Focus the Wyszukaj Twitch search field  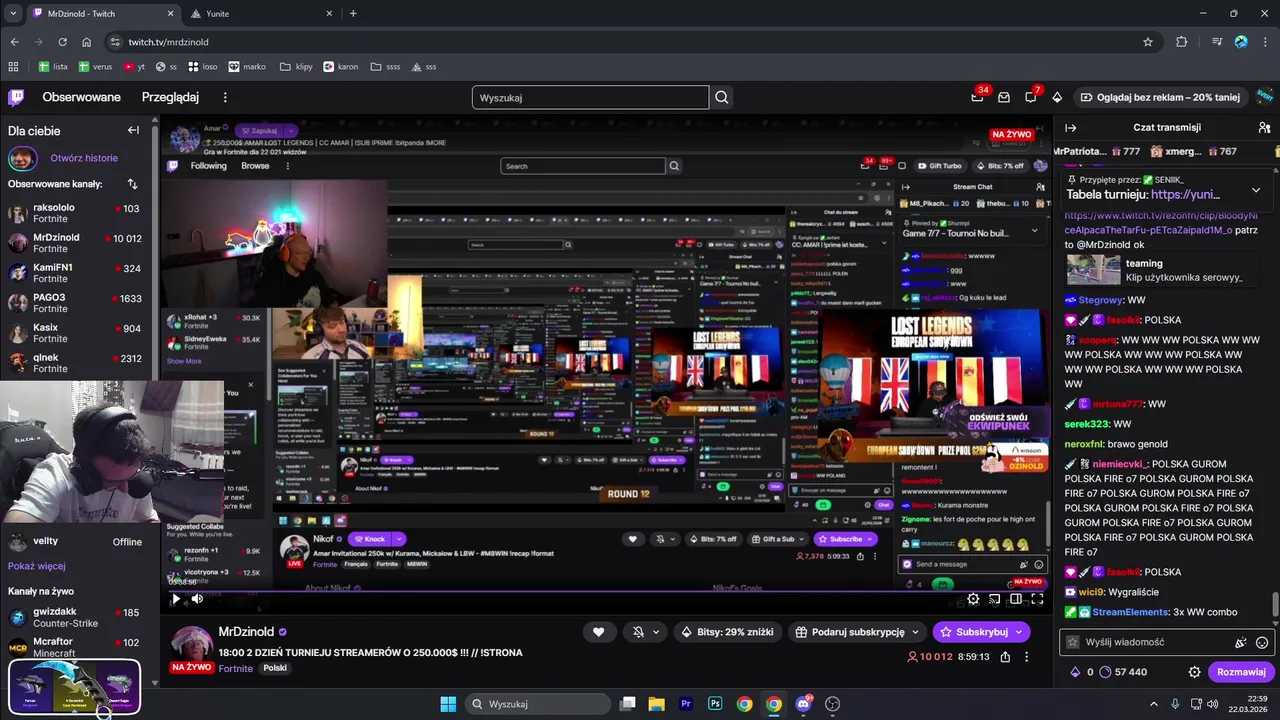click(590, 97)
